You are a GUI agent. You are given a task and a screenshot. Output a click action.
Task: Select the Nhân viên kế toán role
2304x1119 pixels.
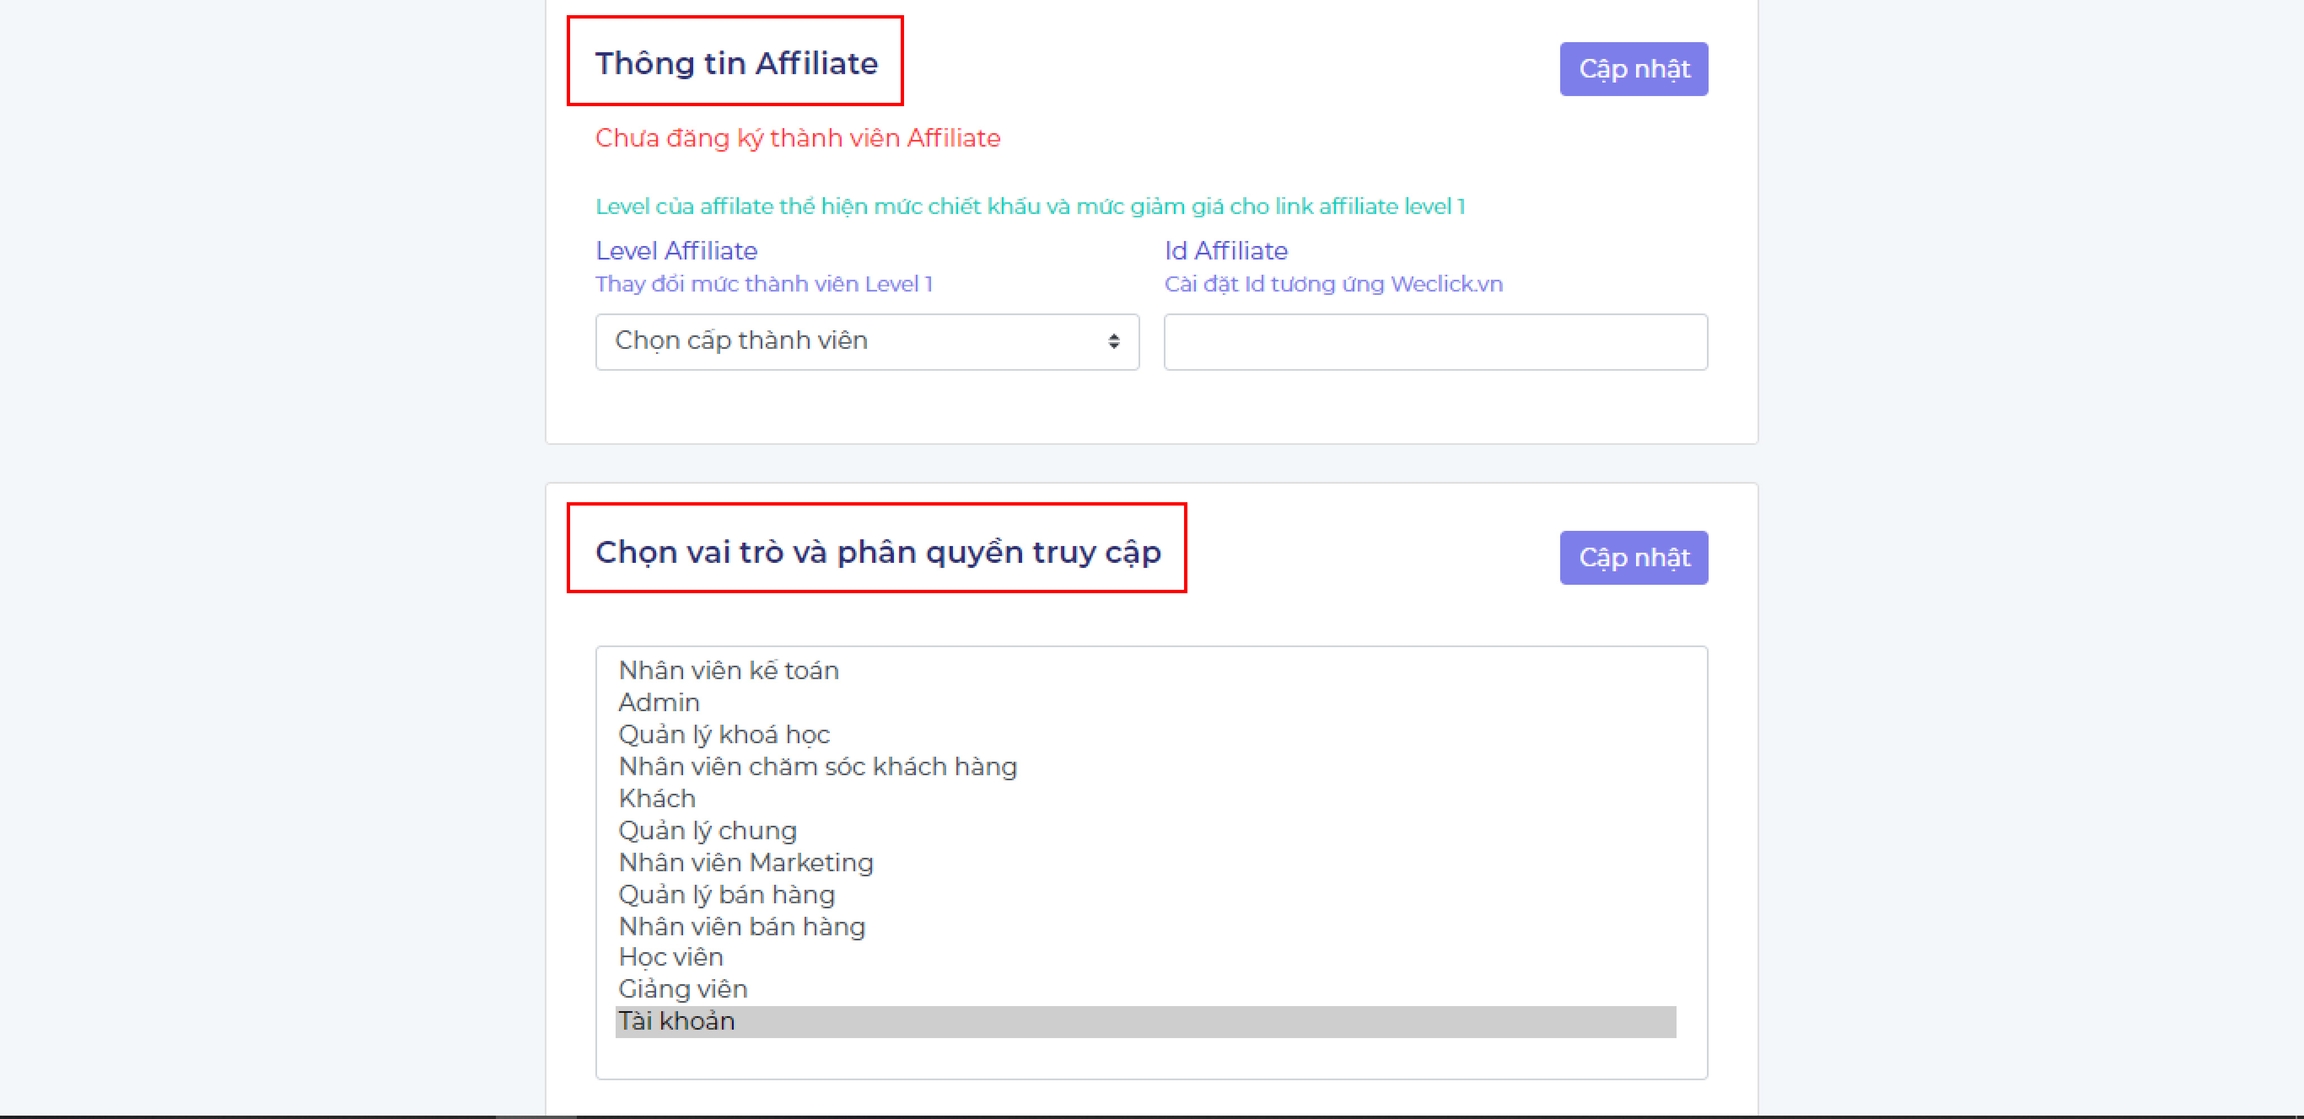point(728,671)
